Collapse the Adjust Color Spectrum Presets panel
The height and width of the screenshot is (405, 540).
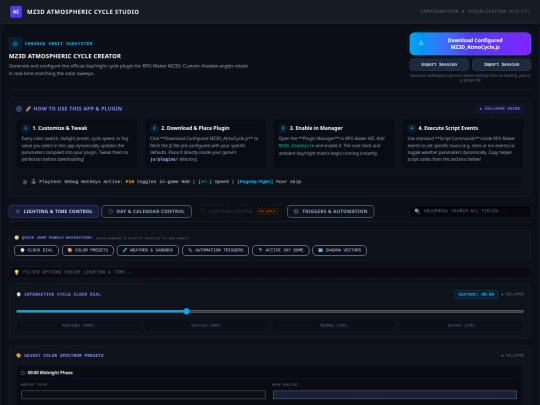[512, 355]
